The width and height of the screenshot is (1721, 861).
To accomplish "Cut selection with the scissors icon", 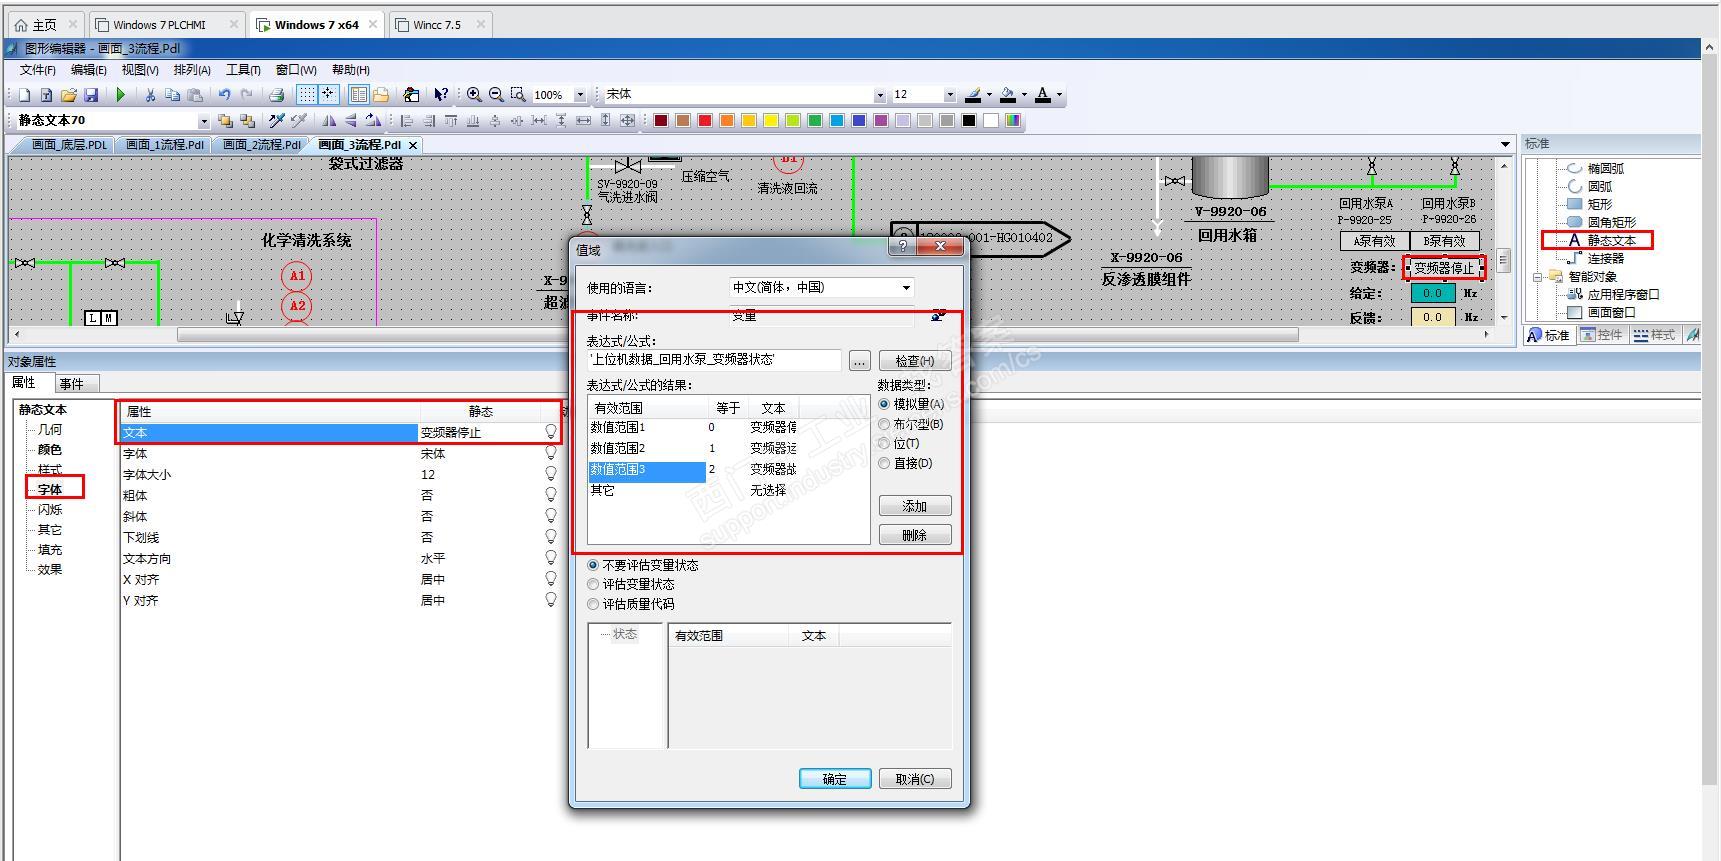I will tap(150, 95).
